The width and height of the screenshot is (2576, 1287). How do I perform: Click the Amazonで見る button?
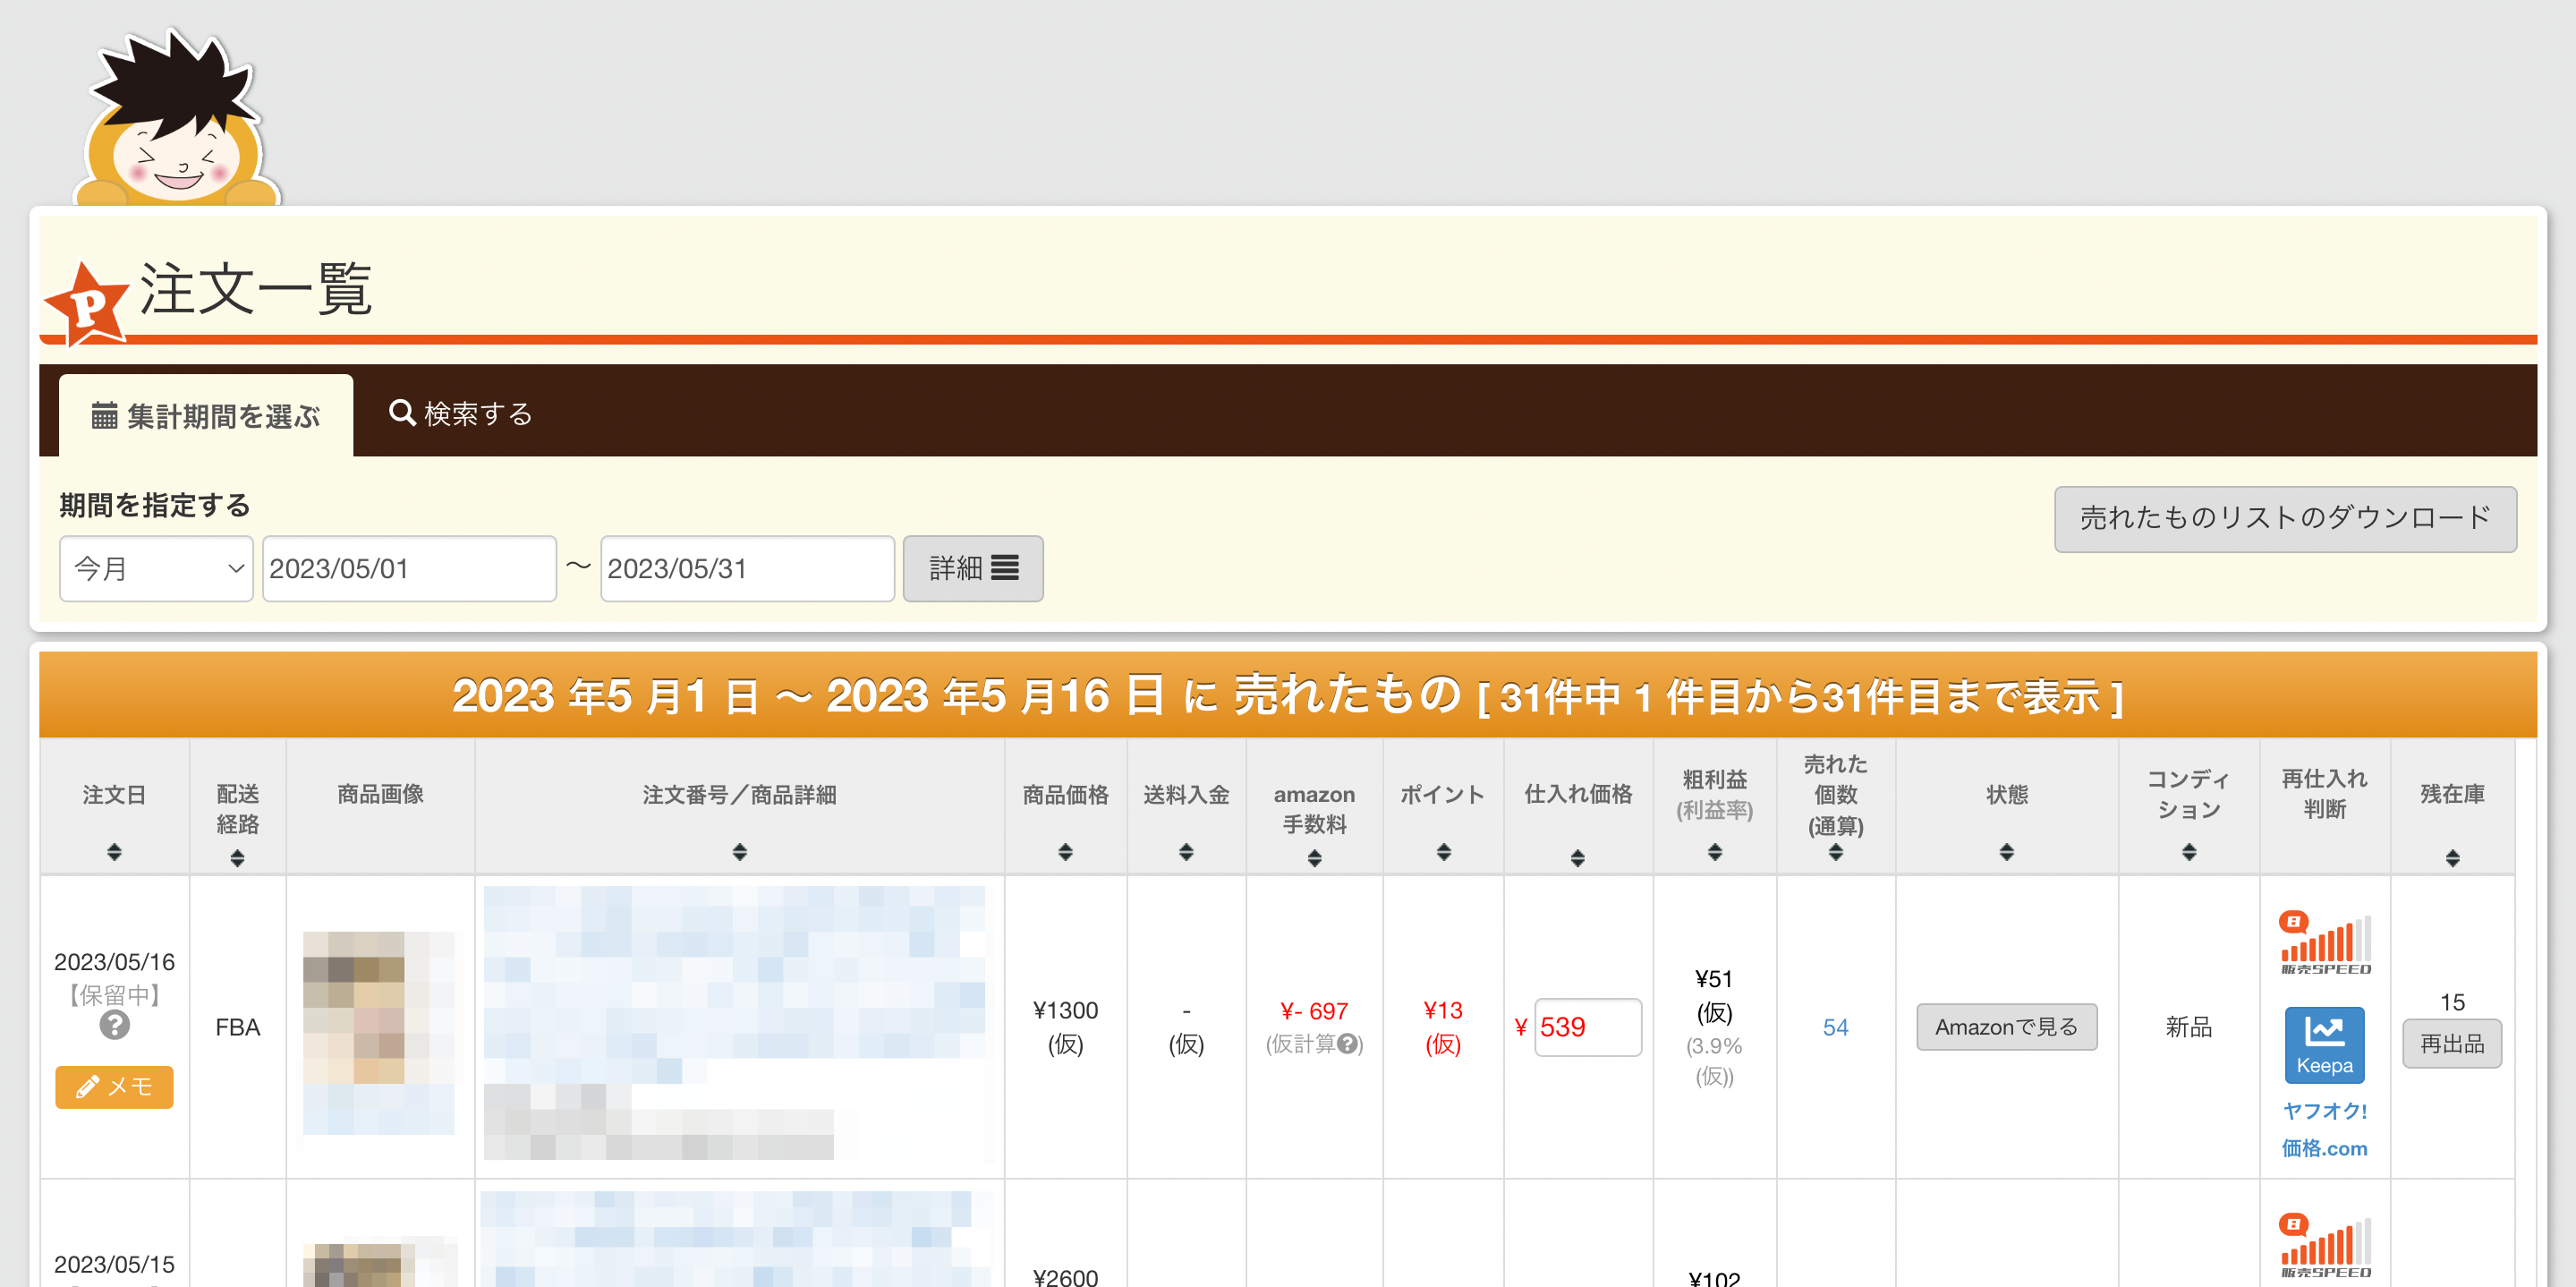[2005, 1027]
